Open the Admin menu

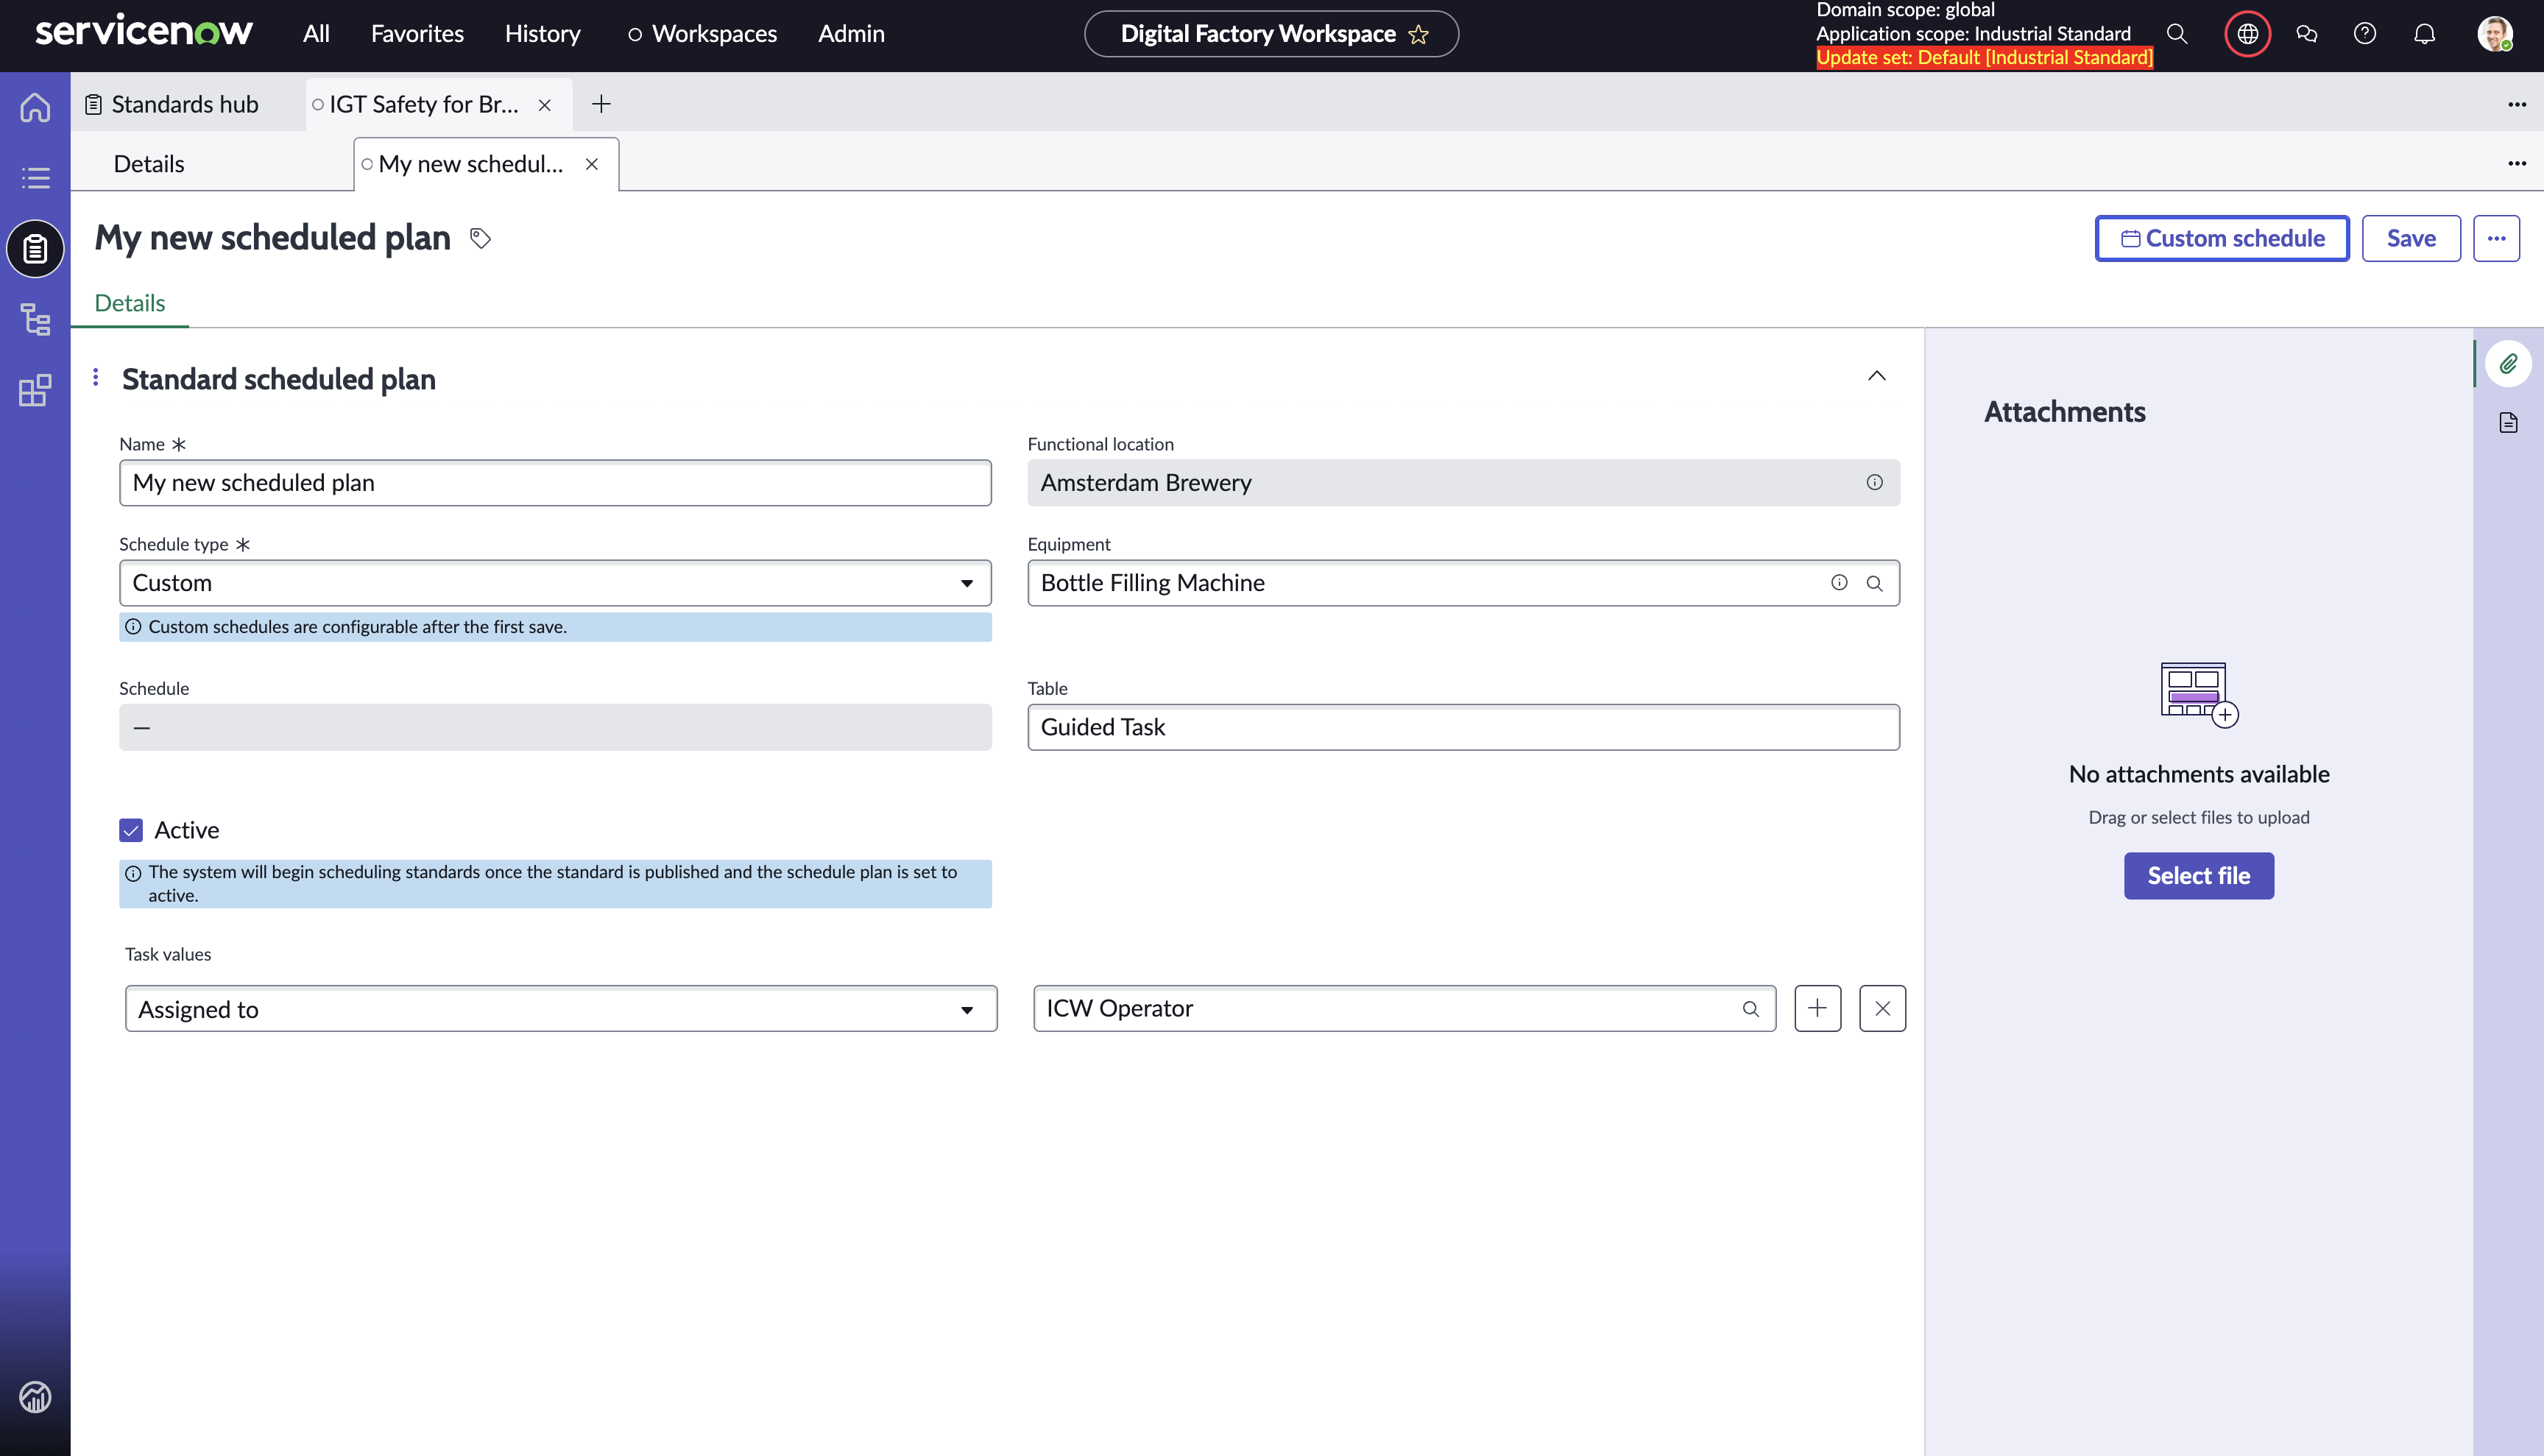pos(851,34)
